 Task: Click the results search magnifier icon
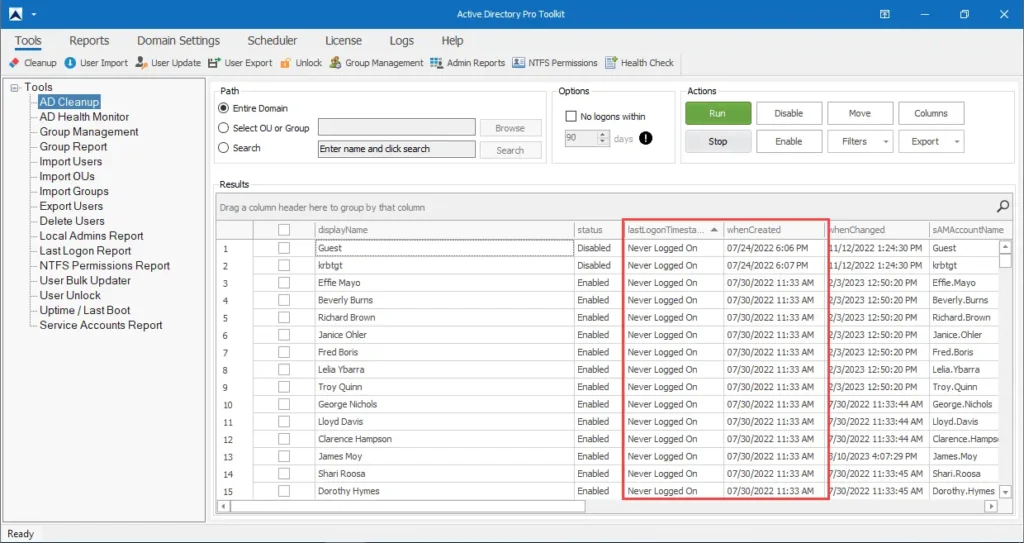pyautogui.click(x=1003, y=207)
